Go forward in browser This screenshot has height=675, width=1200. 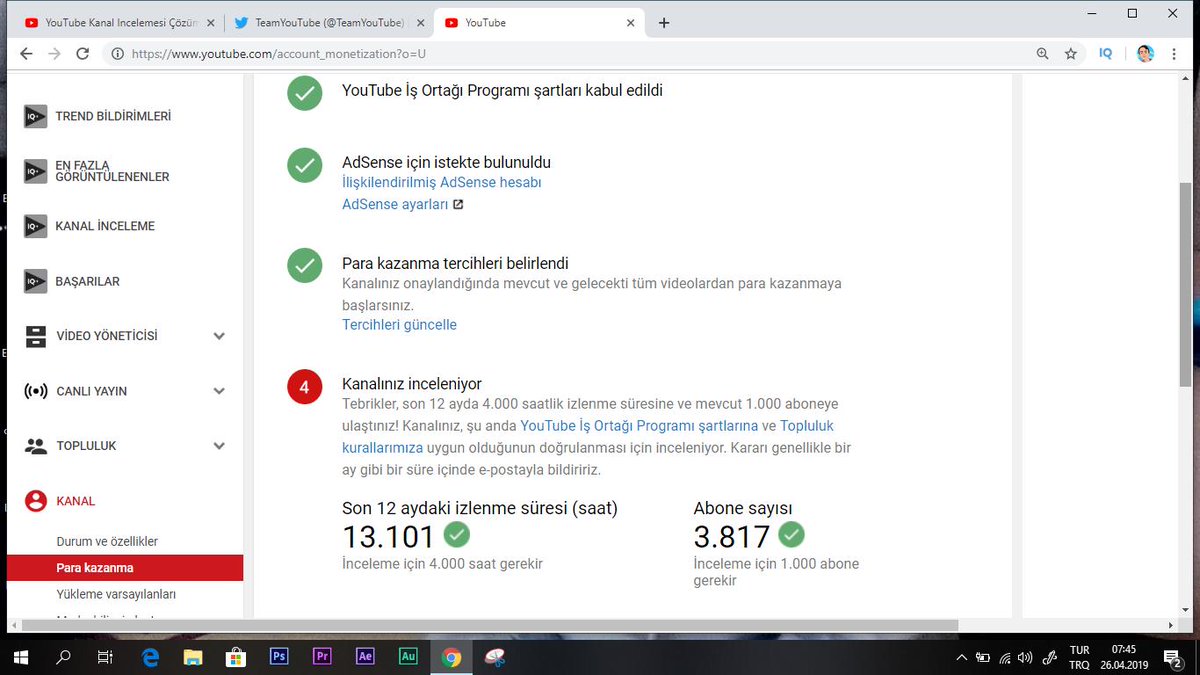point(55,54)
